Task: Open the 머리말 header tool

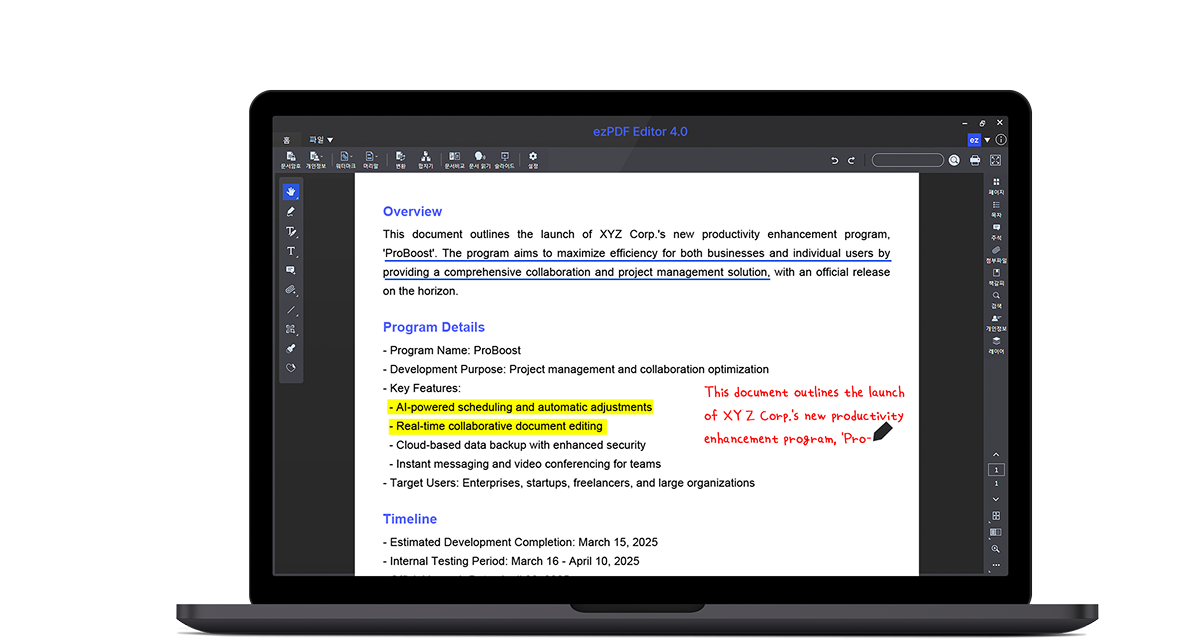Action: [x=371, y=160]
